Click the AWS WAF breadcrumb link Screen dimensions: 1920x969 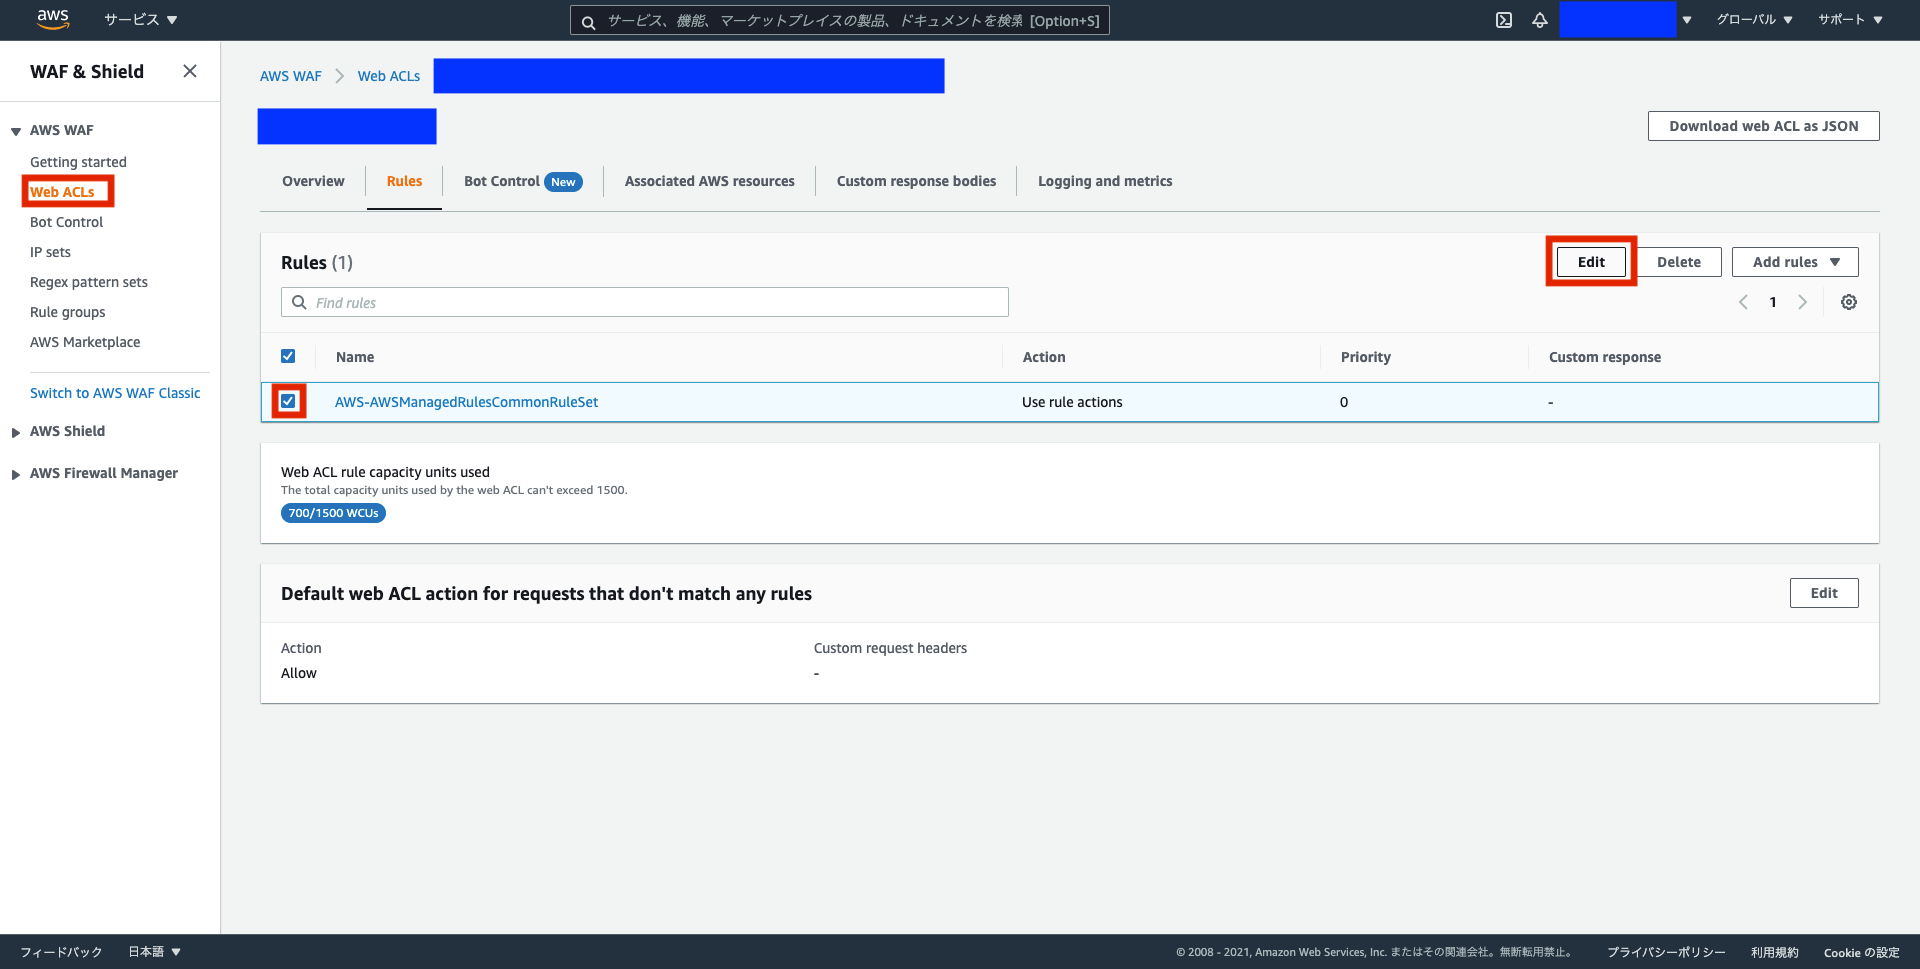pyautogui.click(x=291, y=76)
